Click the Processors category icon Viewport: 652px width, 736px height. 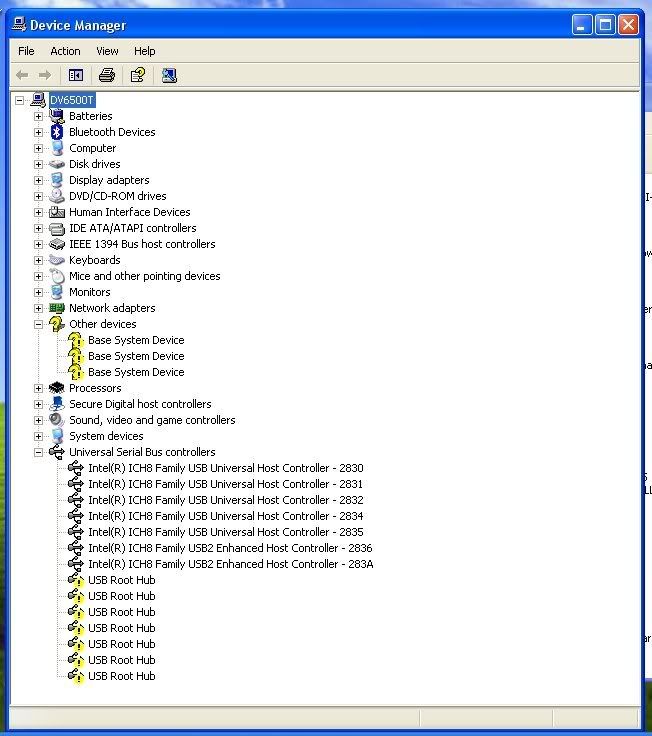tap(57, 388)
